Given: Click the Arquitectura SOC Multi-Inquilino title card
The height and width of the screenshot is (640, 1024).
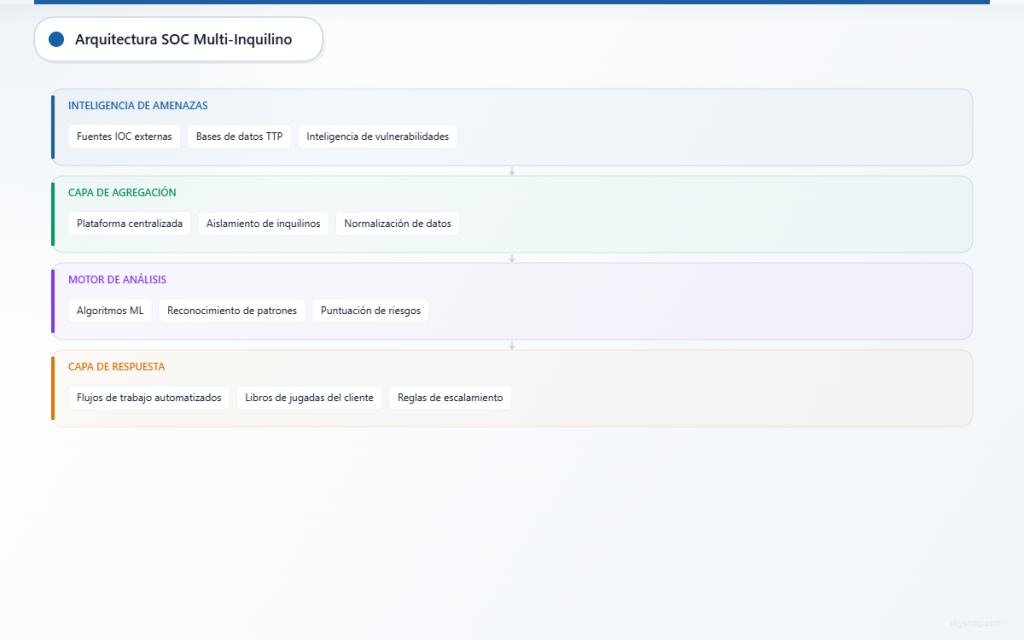Looking at the screenshot, I should (178, 39).
